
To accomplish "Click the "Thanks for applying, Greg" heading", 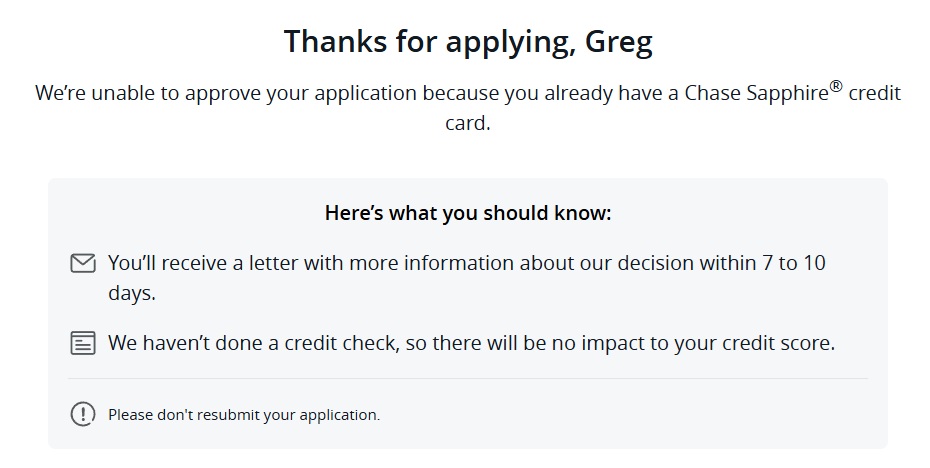I will (468, 42).
